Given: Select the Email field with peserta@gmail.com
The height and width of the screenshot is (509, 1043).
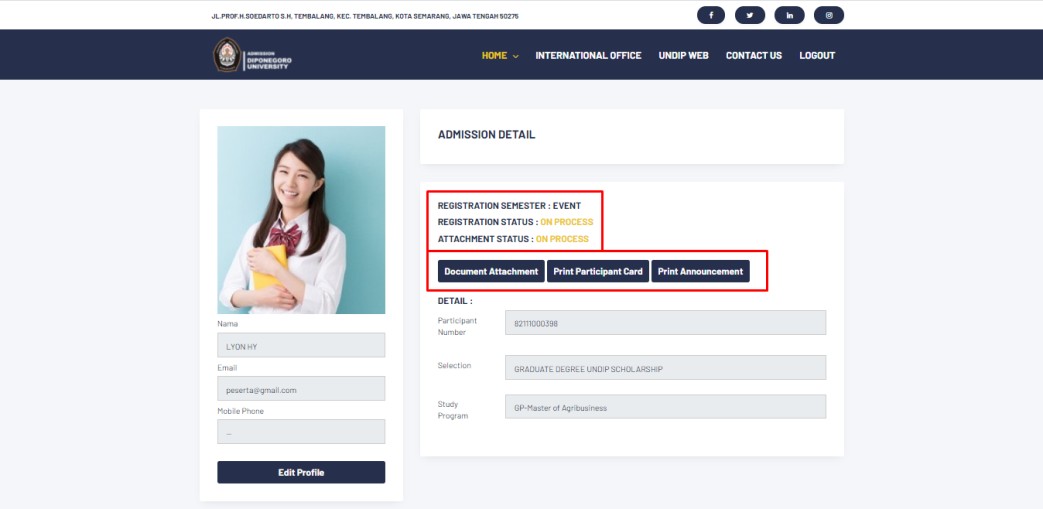Looking at the screenshot, I should click(301, 389).
